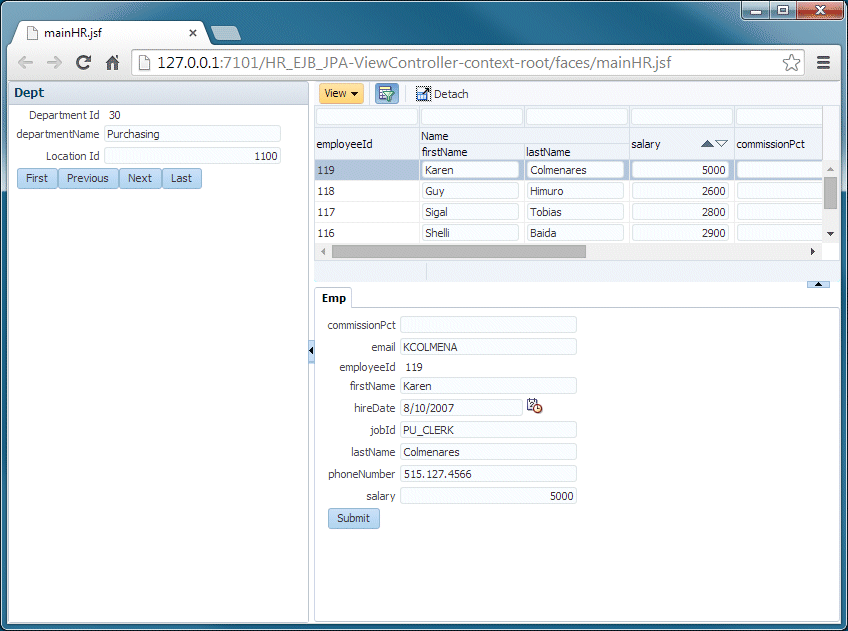Collapse the left Dept splitter panel

pyautogui.click(x=311, y=350)
